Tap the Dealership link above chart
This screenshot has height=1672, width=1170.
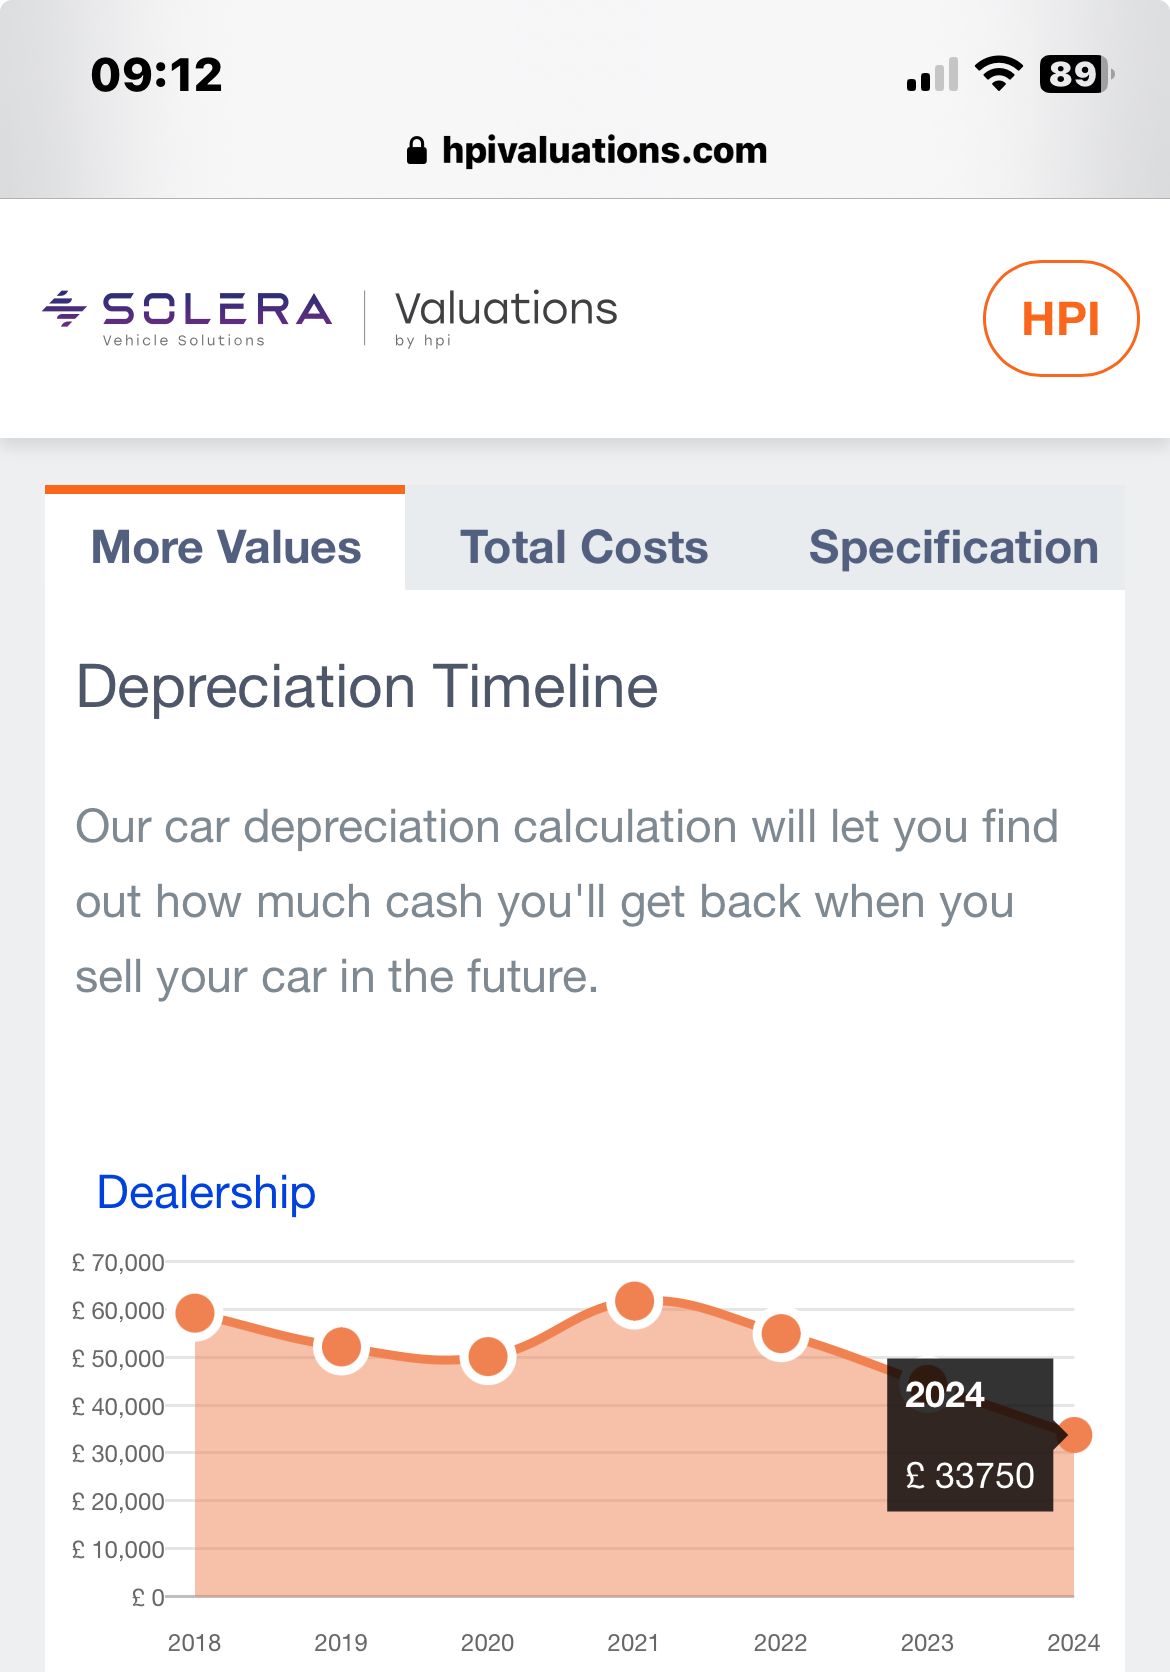(206, 1192)
